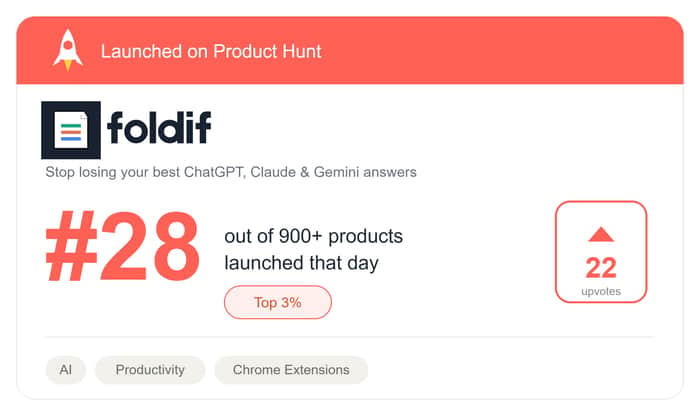This screenshot has width=700, height=411.
Task: Select the Productivity category tag
Action: pos(150,369)
